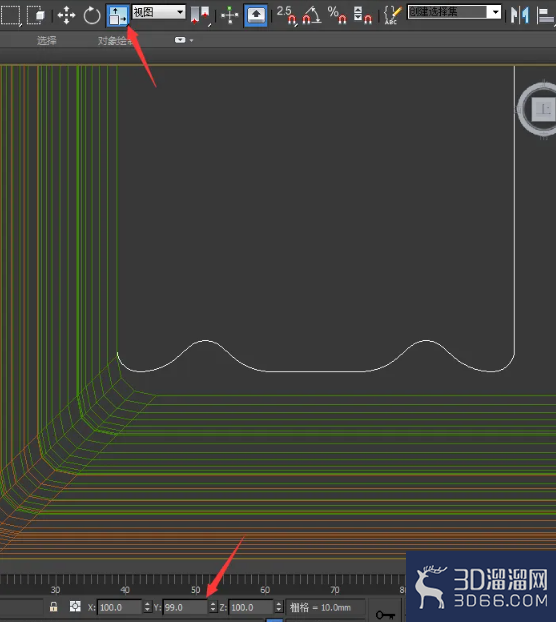Toggle Spinner Snap
556x622 pixels.
362,15
